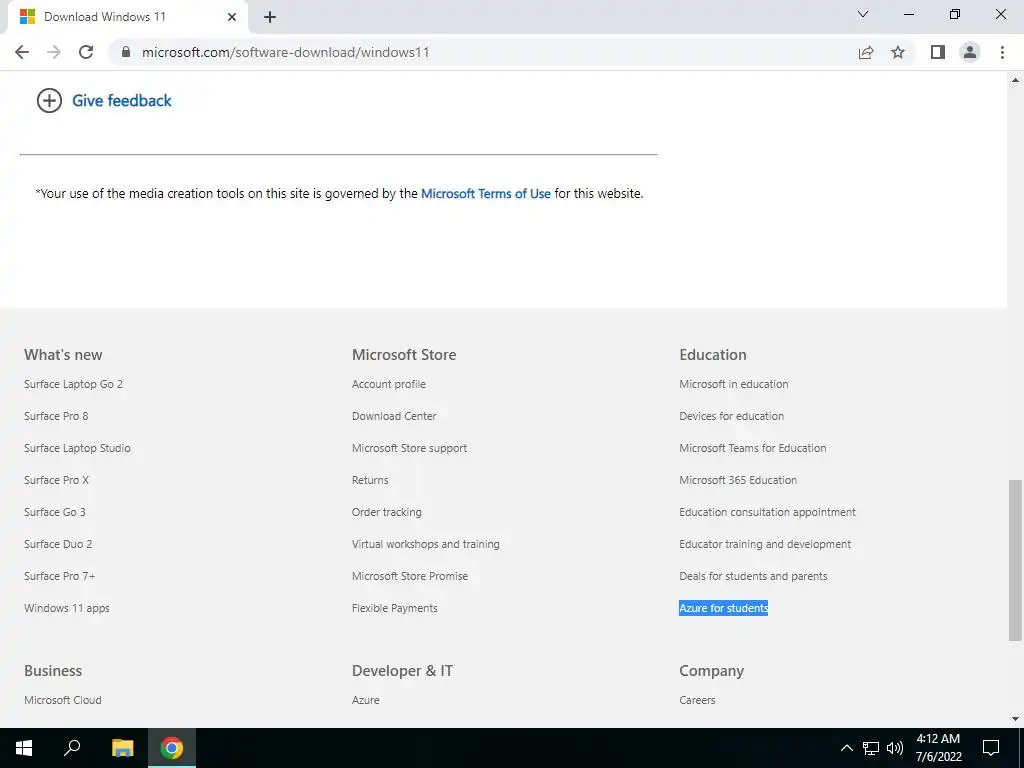Viewport: 1024px width, 768px height.
Task: Open taskbar Search magnifier
Action: point(72,748)
